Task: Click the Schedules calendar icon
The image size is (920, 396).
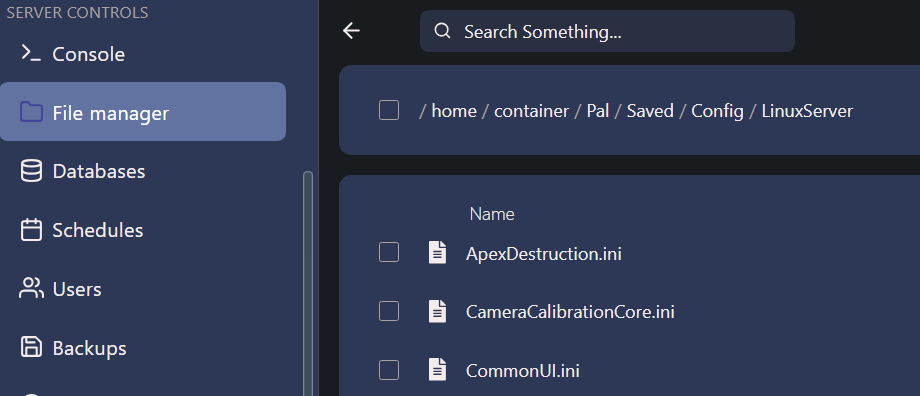Action: pyautogui.click(x=31, y=230)
